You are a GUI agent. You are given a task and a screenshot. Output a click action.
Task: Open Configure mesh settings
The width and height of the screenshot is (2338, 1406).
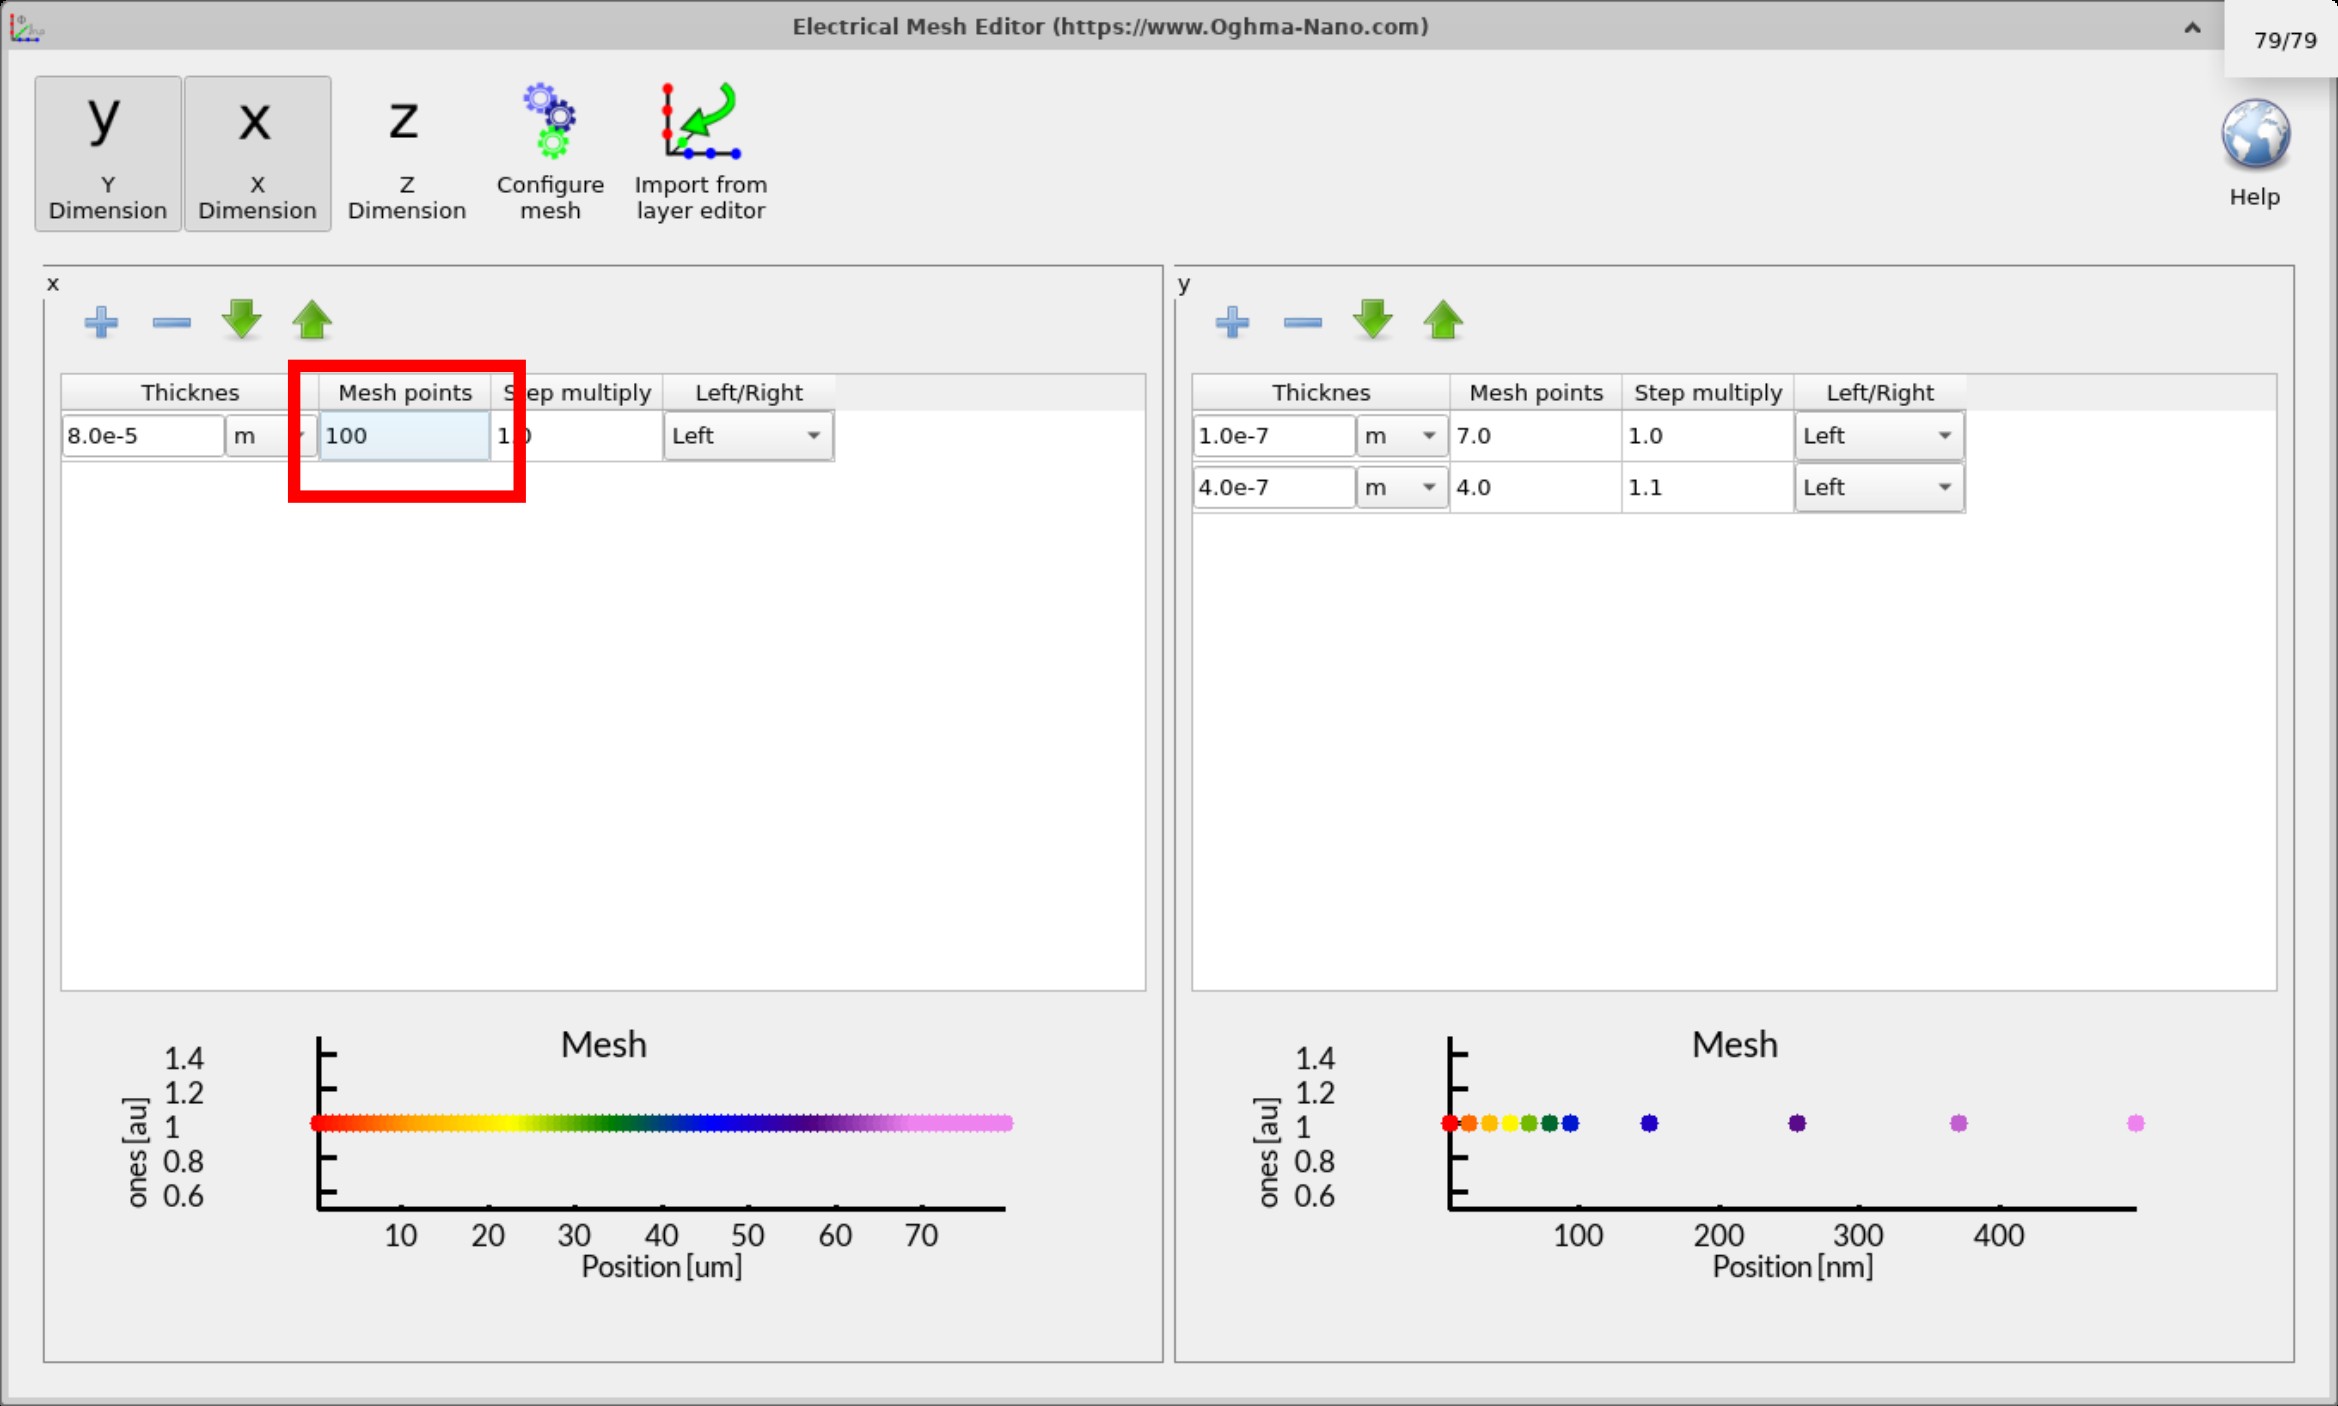550,153
